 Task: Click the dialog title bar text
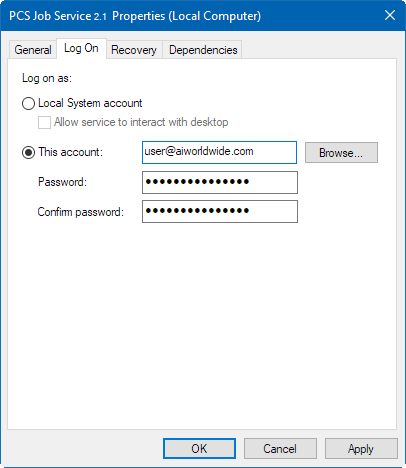pos(135,16)
